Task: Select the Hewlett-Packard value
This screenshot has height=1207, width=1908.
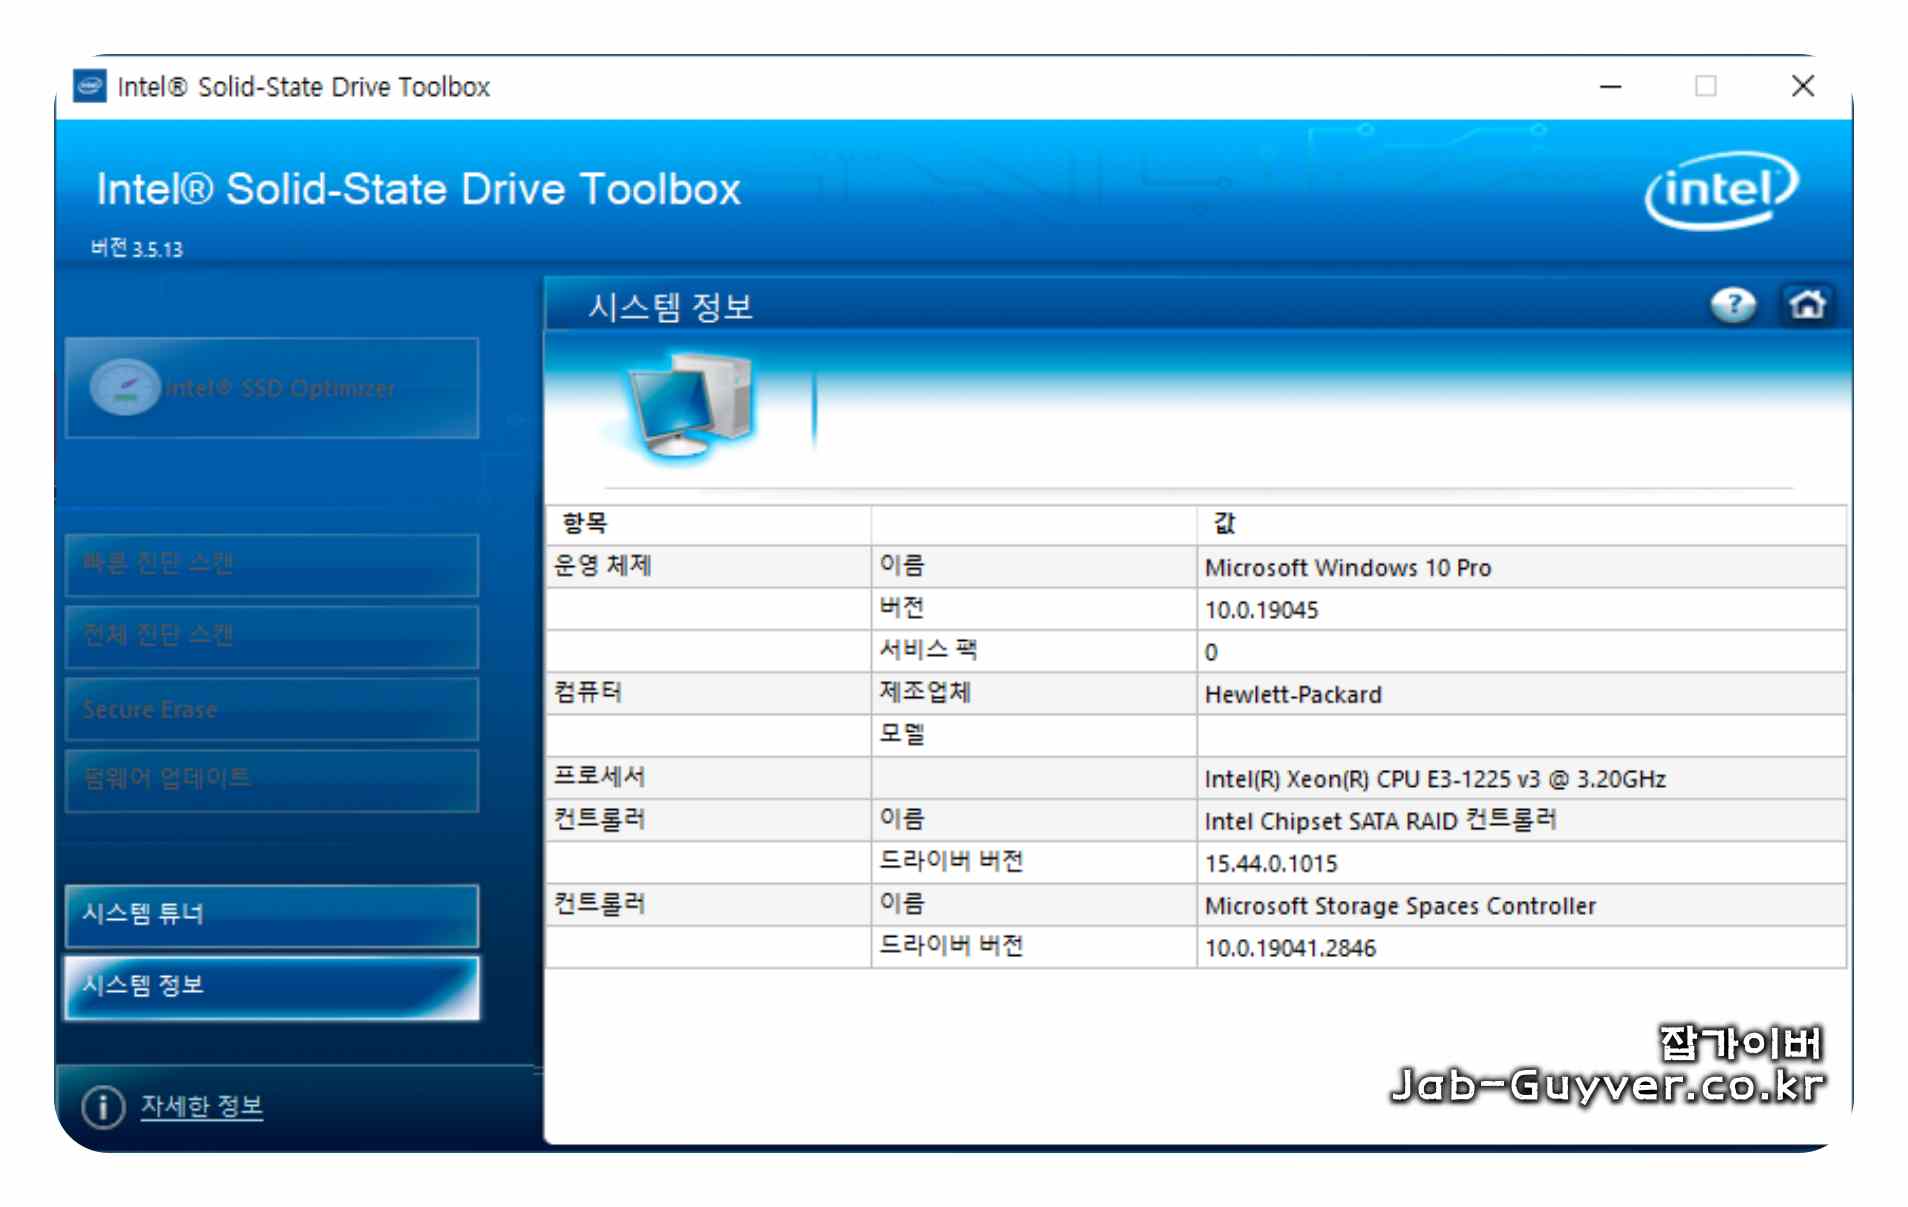Action: (1520, 693)
